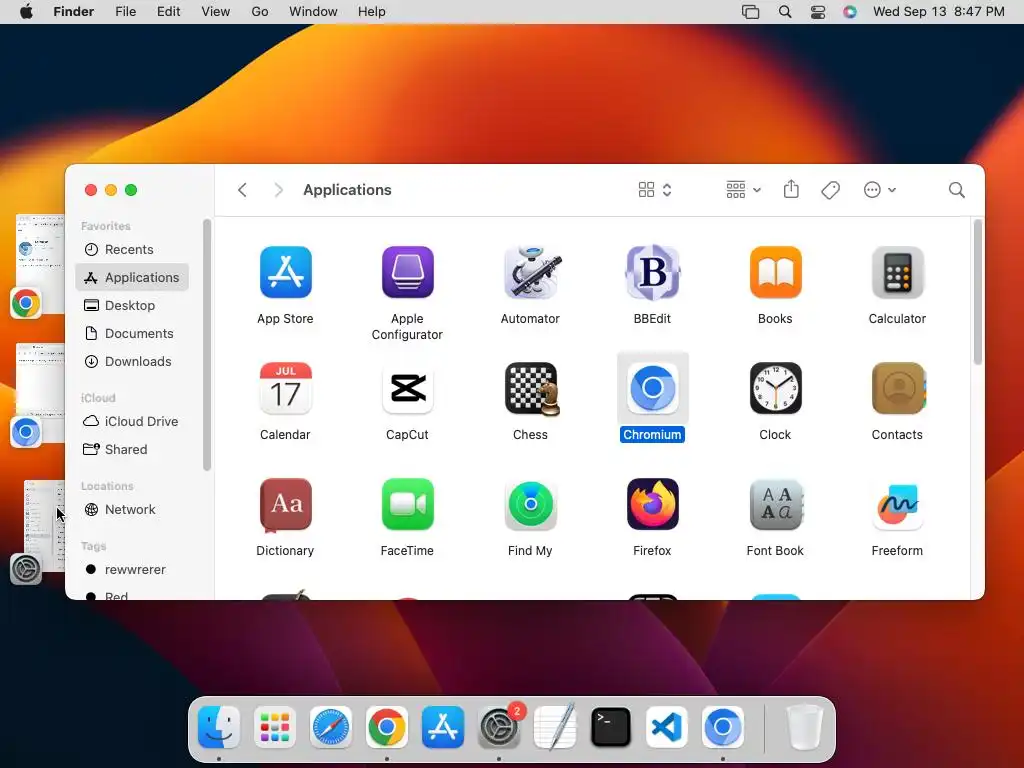Select the FaceTime app icon
Image resolution: width=1024 pixels, height=768 pixels.
click(408, 504)
